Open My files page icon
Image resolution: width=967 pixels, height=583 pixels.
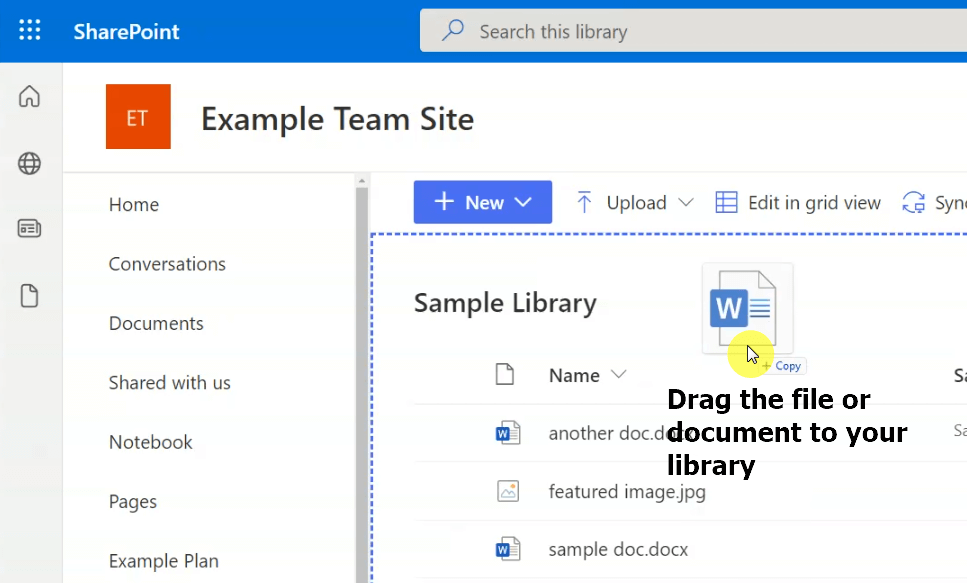click(x=29, y=296)
